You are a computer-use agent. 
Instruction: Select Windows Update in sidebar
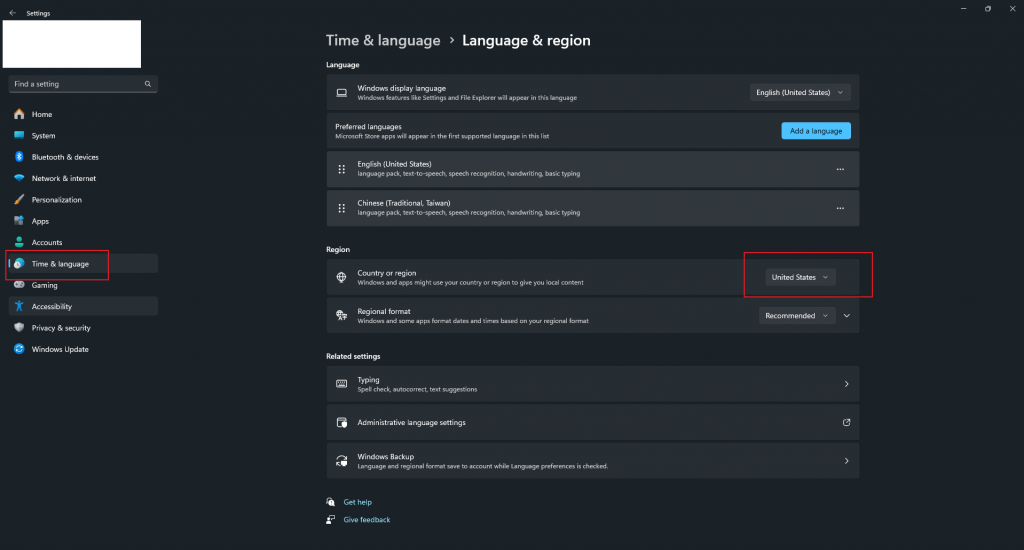coord(83,349)
